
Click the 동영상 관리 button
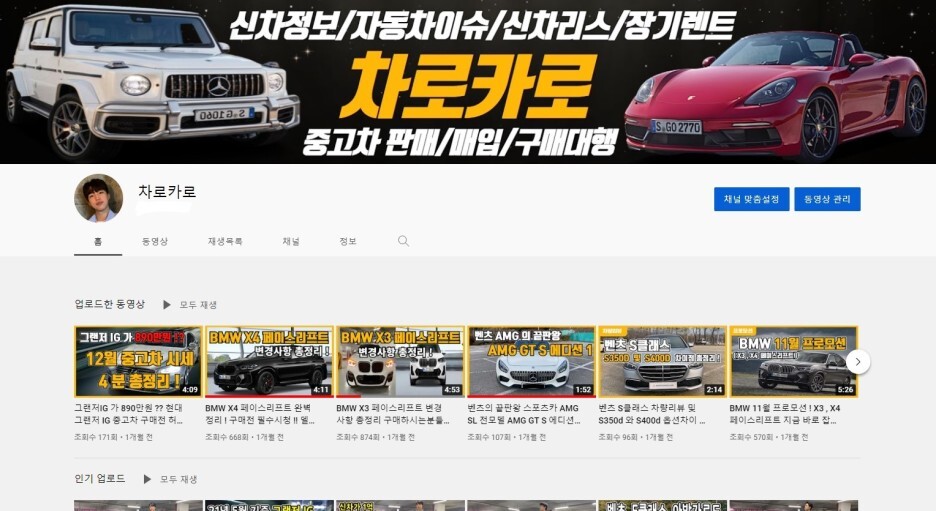pos(827,199)
